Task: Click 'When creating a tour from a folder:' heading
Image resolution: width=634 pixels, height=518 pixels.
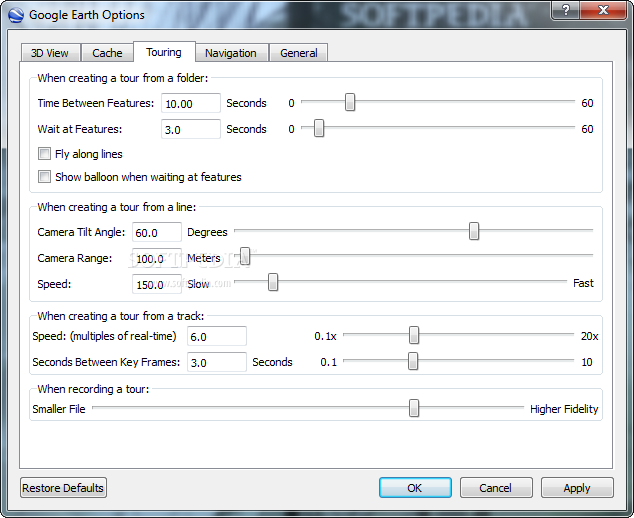Action: click(x=123, y=78)
